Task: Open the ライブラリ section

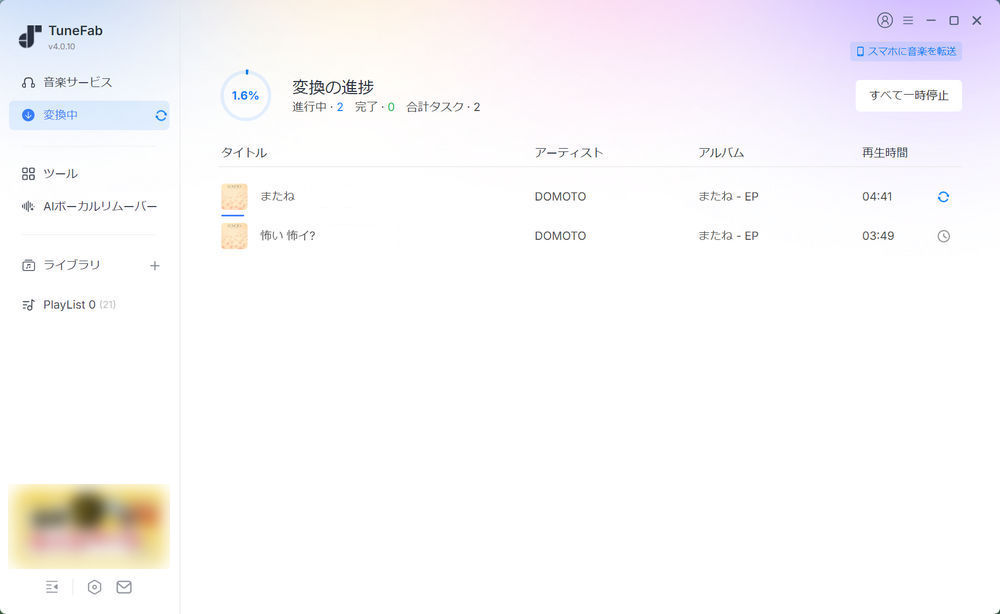Action: point(71,265)
